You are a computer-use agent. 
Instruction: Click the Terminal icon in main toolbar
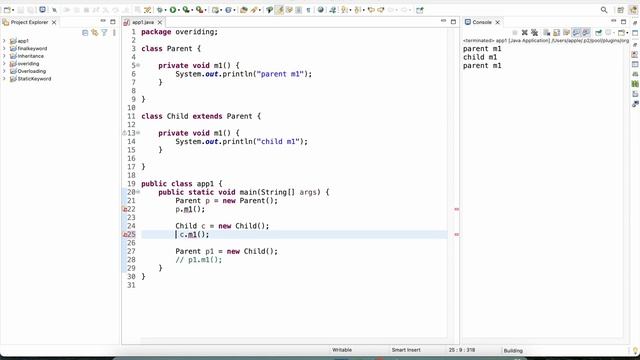42,10
